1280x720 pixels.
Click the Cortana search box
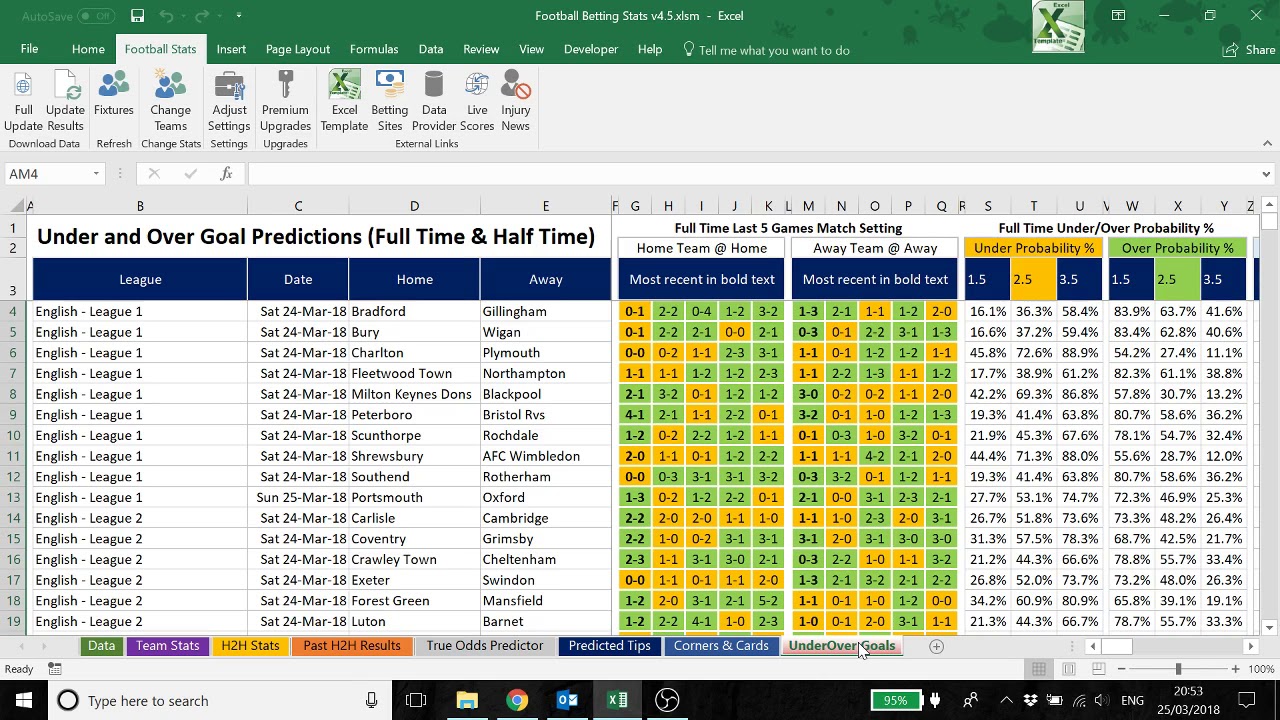tap(218, 700)
